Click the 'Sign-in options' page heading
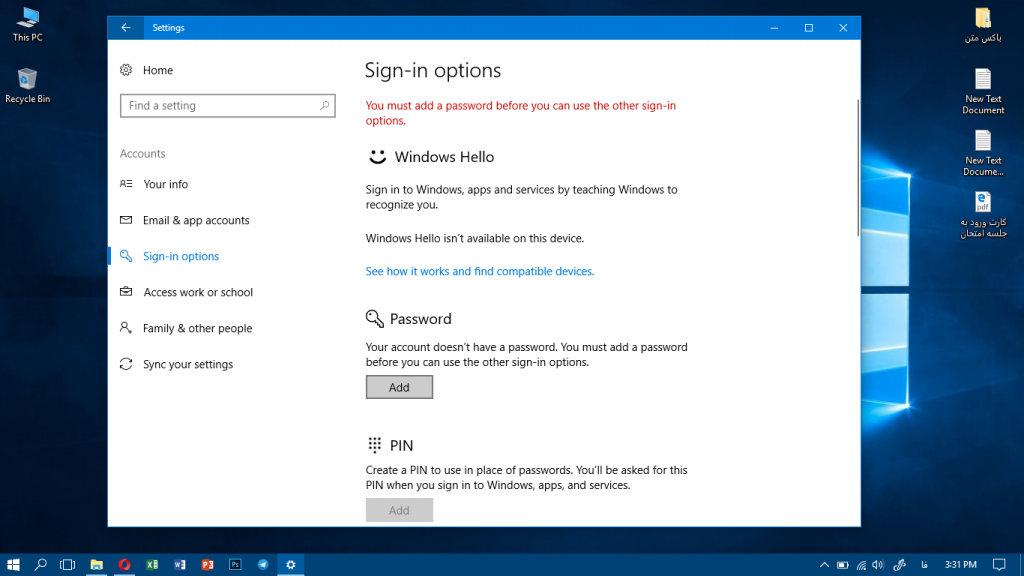Viewport: 1024px width, 576px height. coord(432,70)
